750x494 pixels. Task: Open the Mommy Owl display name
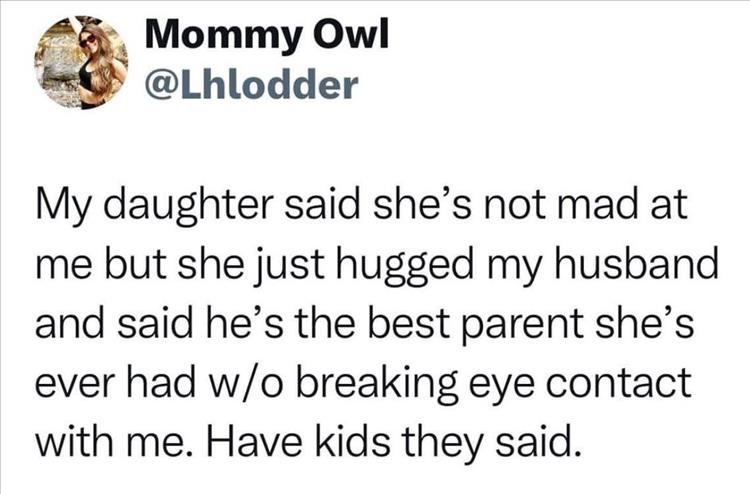(265, 38)
